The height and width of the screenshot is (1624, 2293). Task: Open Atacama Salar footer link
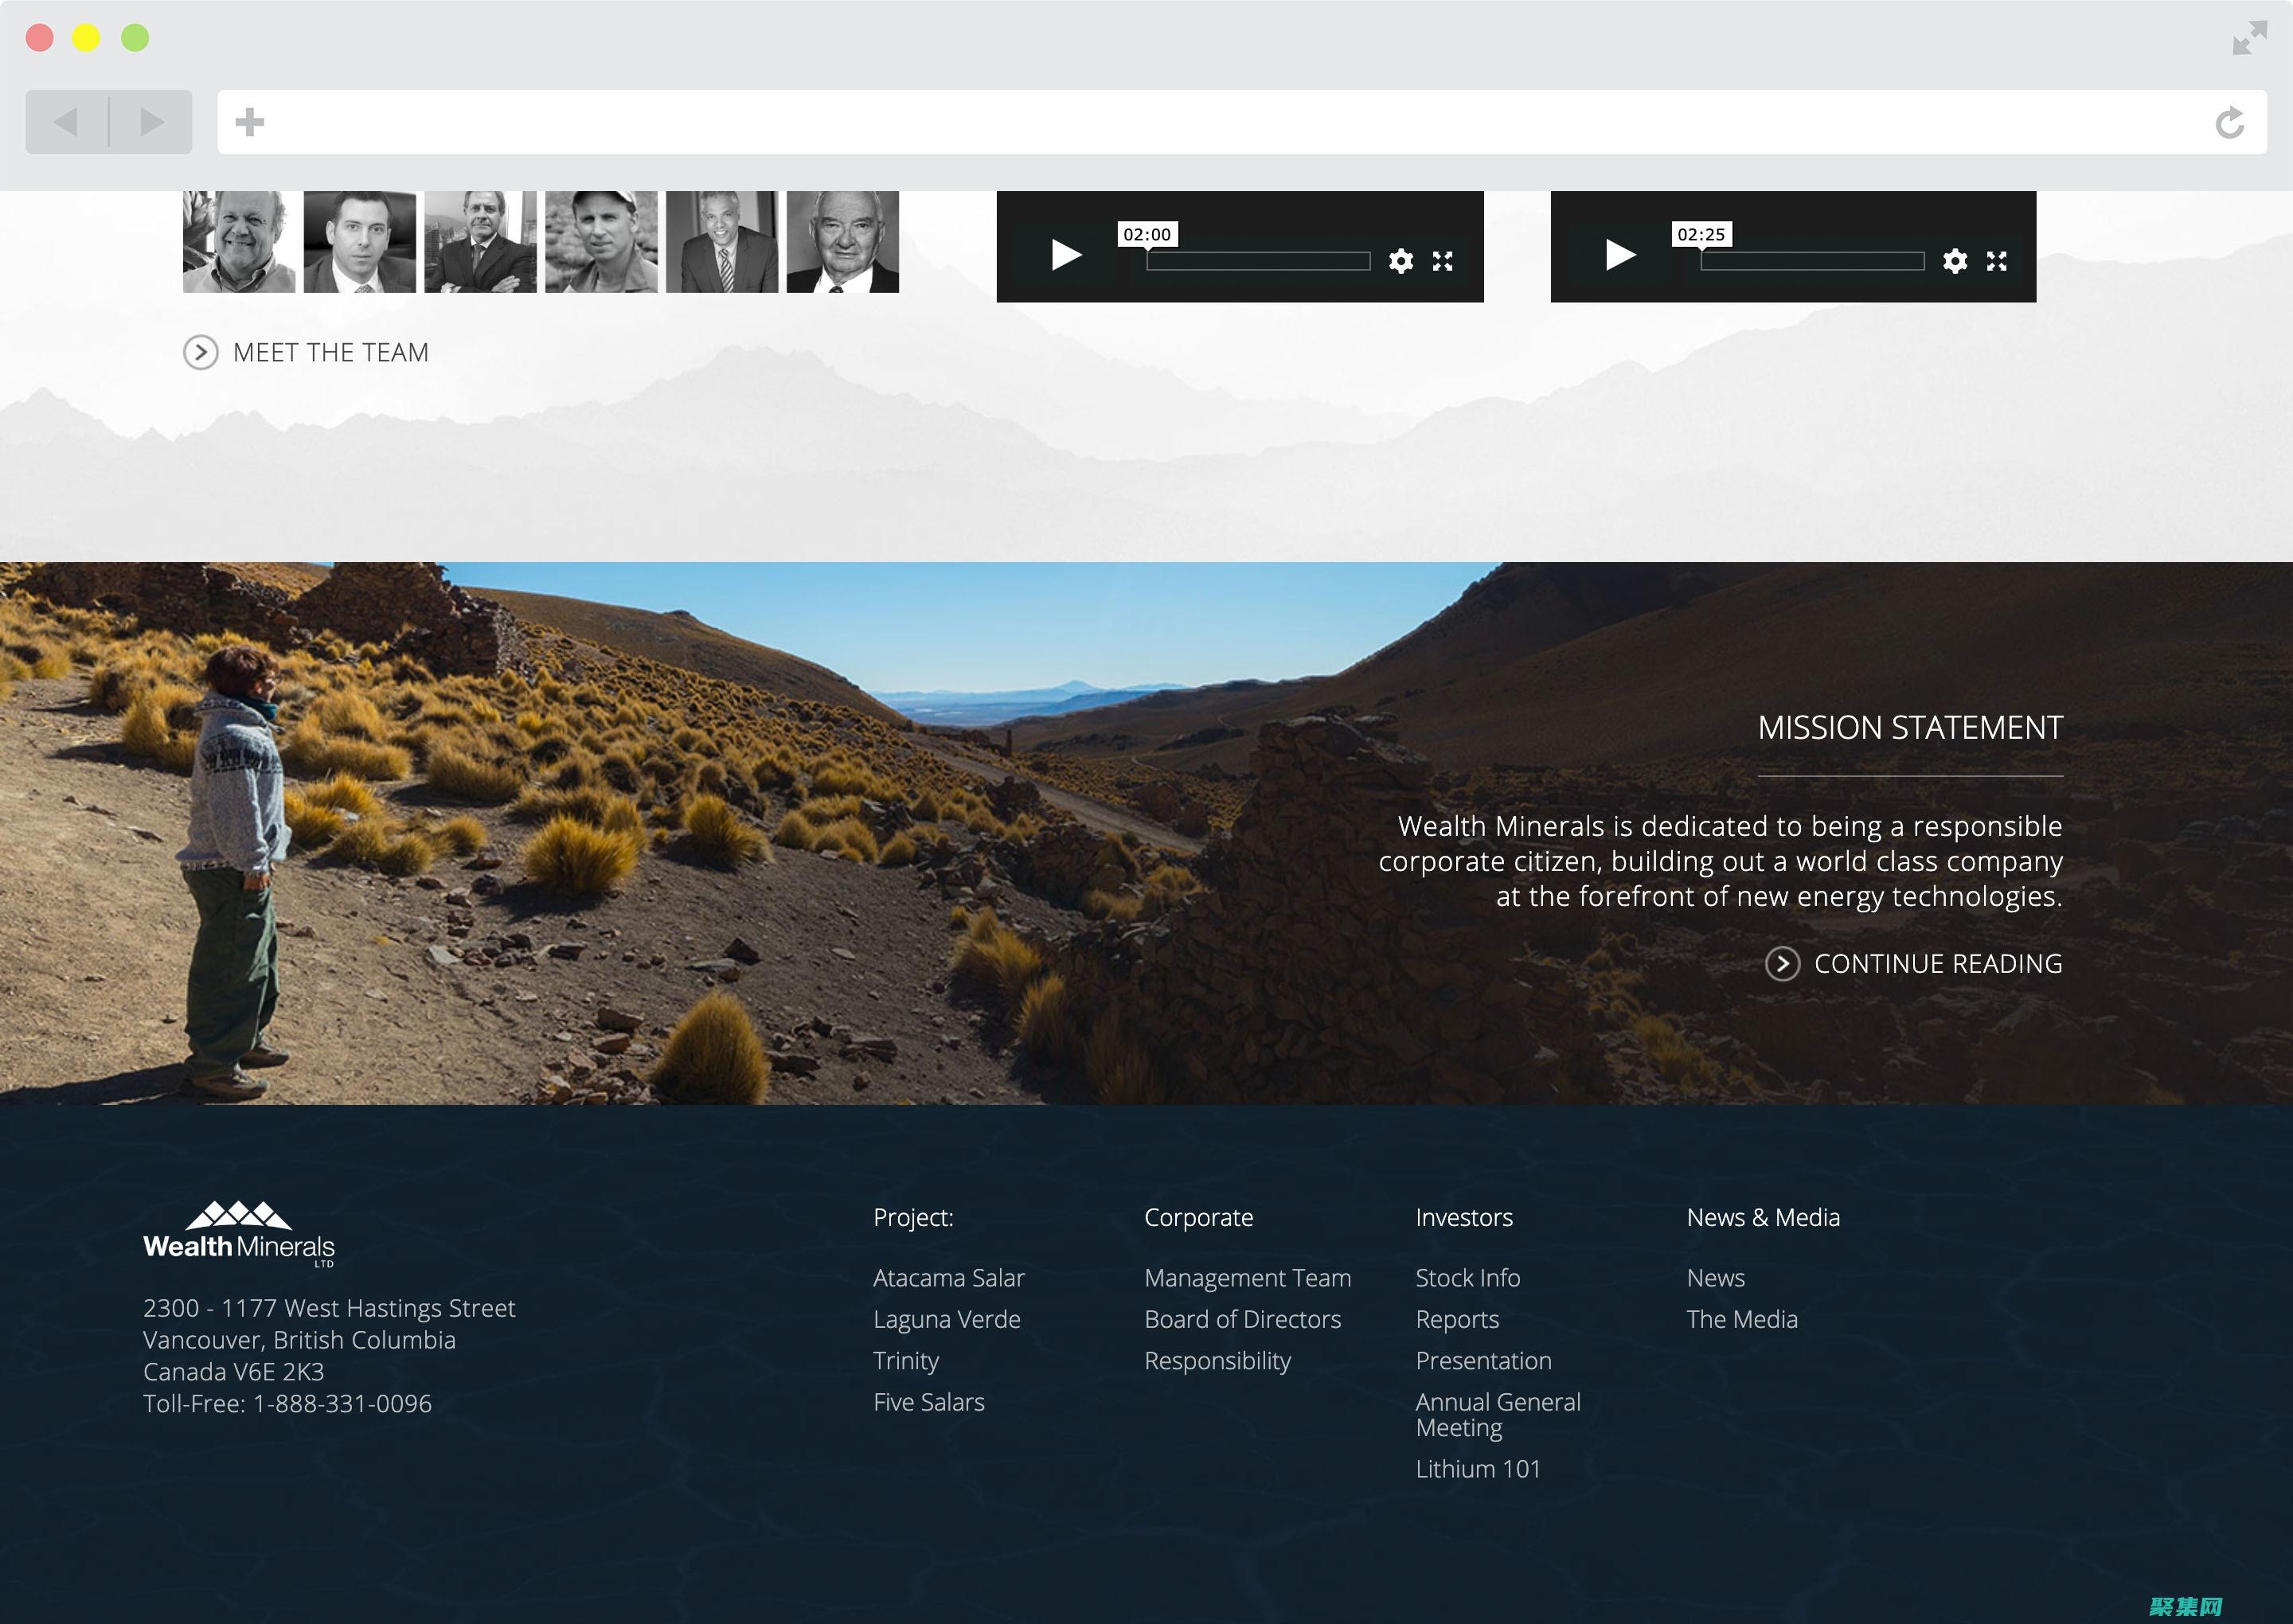948,1277
